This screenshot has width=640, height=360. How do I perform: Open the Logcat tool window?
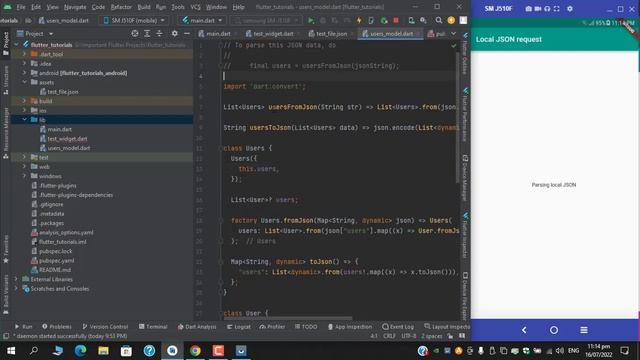(x=239, y=327)
